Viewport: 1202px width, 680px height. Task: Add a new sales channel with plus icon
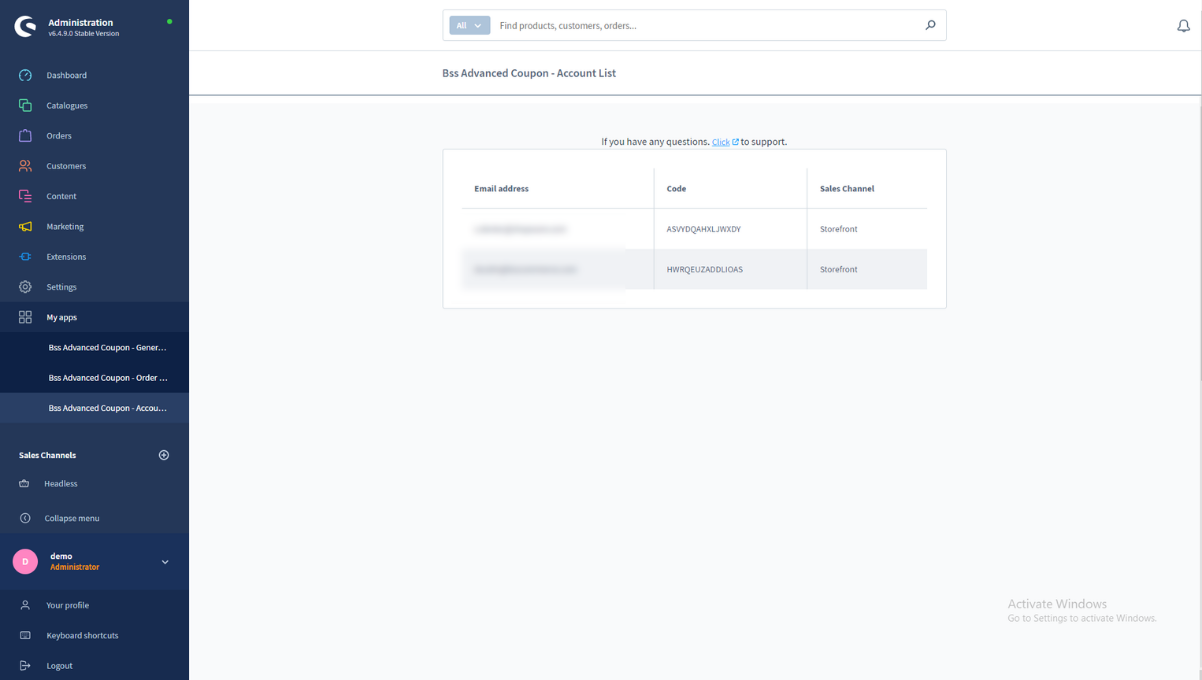coord(164,455)
